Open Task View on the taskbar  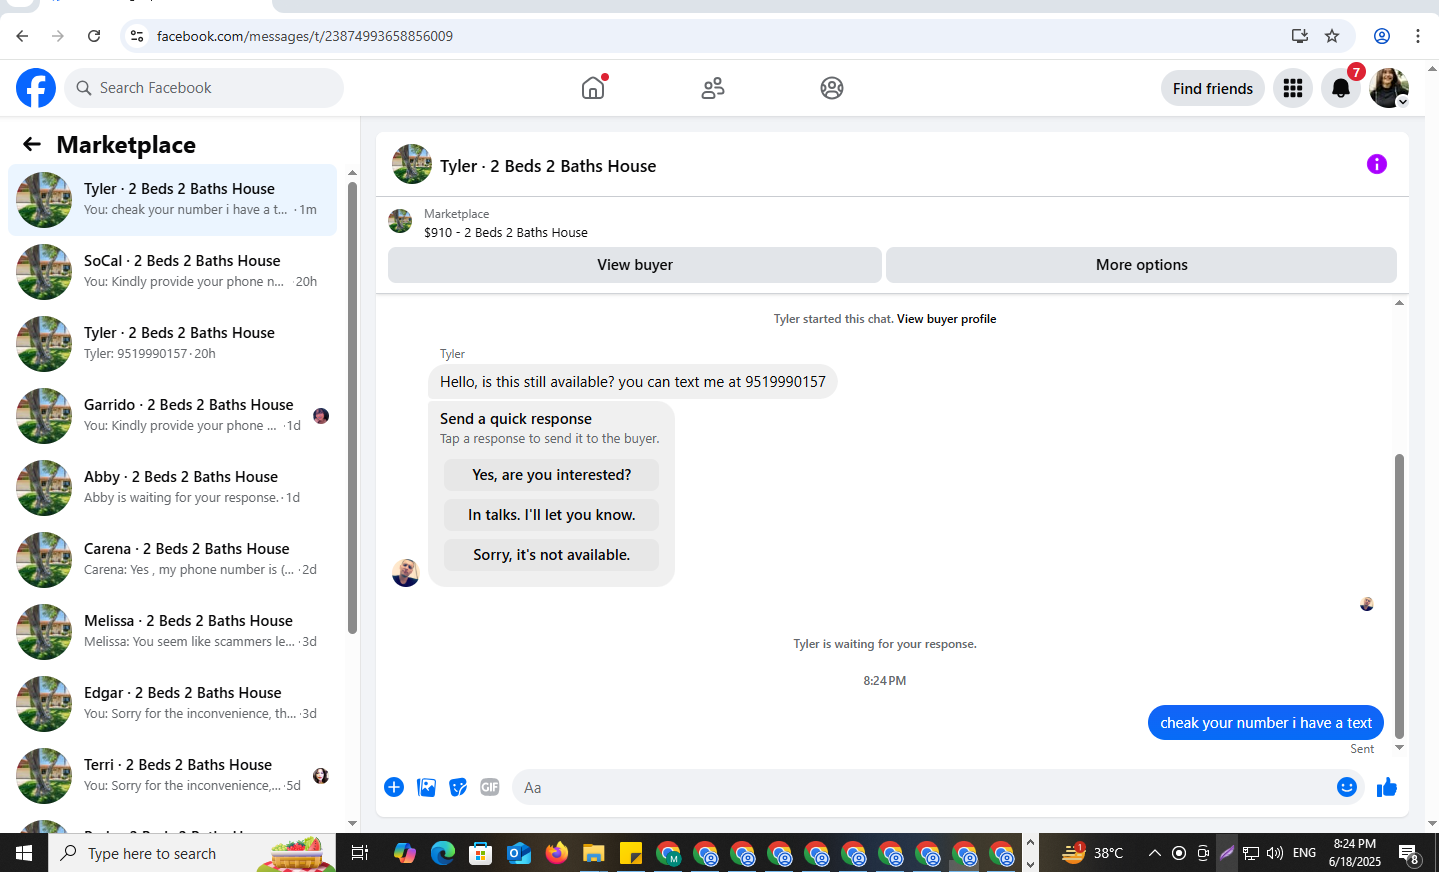(x=360, y=853)
